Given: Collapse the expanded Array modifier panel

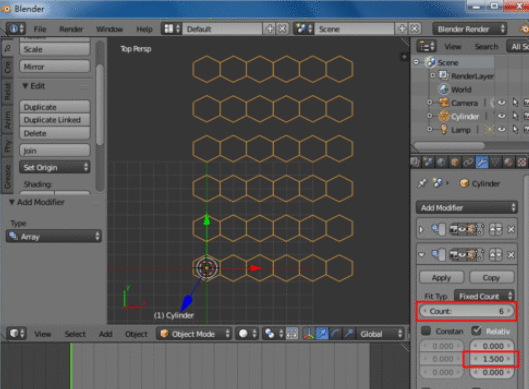Looking at the screenshot, I should [x=421, y=255].
